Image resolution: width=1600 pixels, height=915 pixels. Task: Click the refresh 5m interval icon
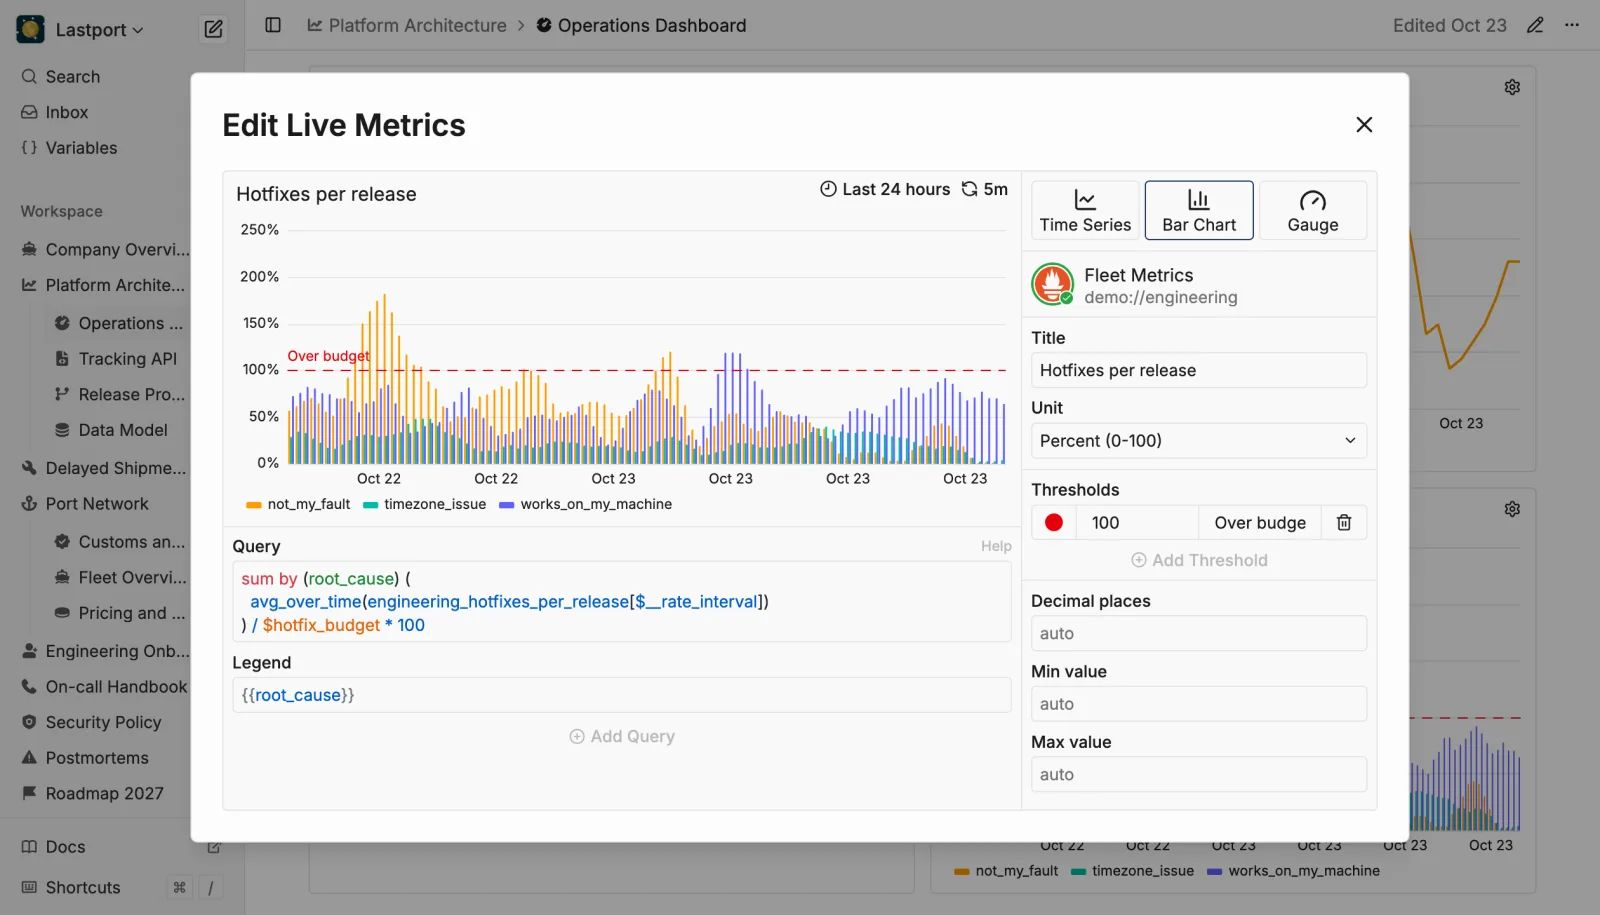click(969, 189)
